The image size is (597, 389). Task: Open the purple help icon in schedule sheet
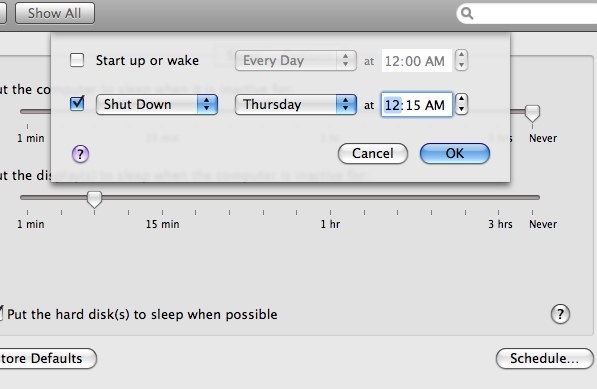point(80,154)
